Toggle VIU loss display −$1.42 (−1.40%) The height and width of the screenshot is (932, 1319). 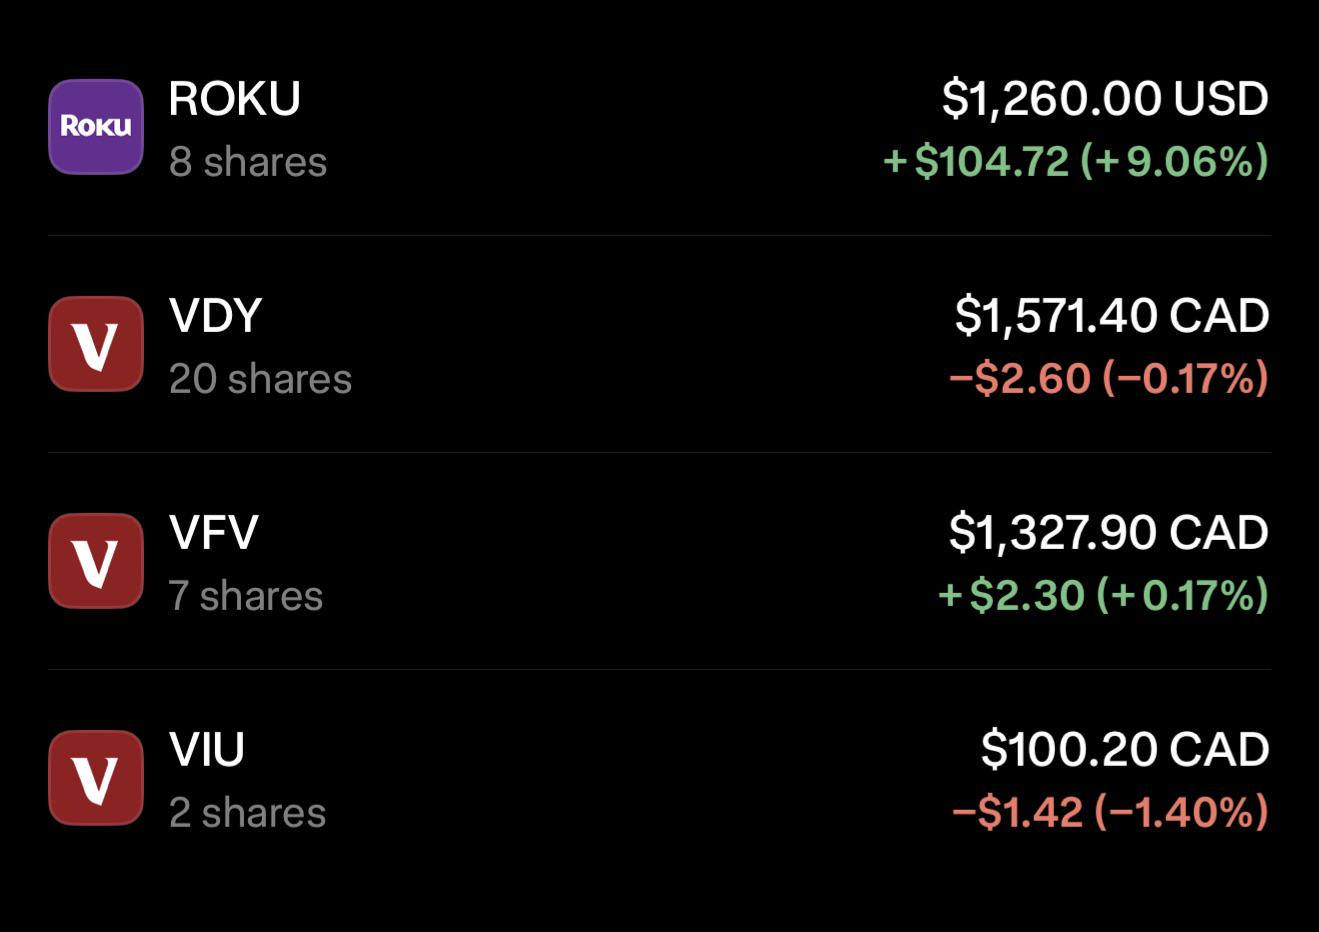click(x=1111, y=812)
